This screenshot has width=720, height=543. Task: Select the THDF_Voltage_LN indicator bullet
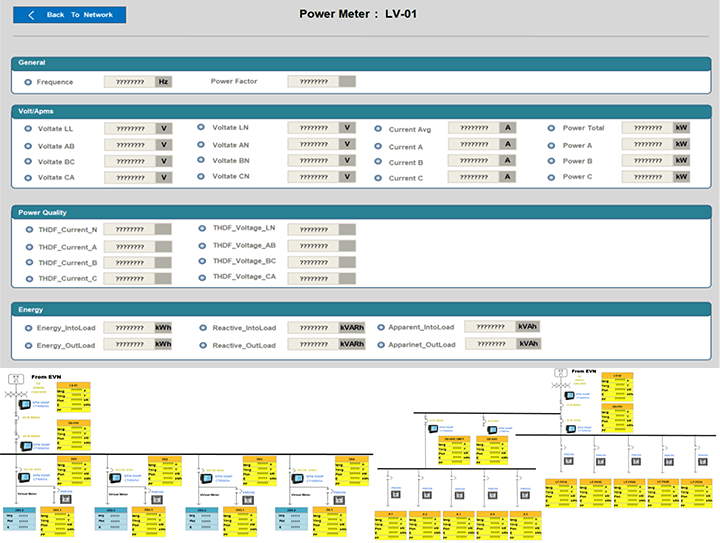[x=201, y=228]
